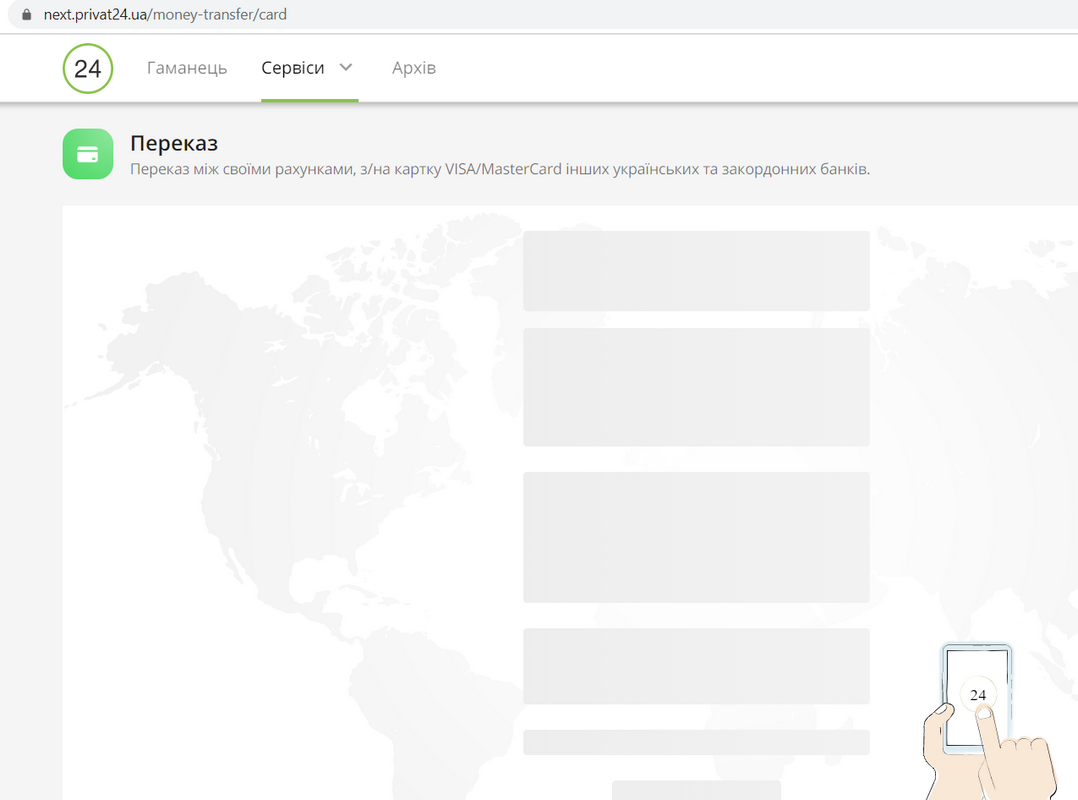Go to the Архів tab
Screen dimensions: 1078x800
[414, 68]
